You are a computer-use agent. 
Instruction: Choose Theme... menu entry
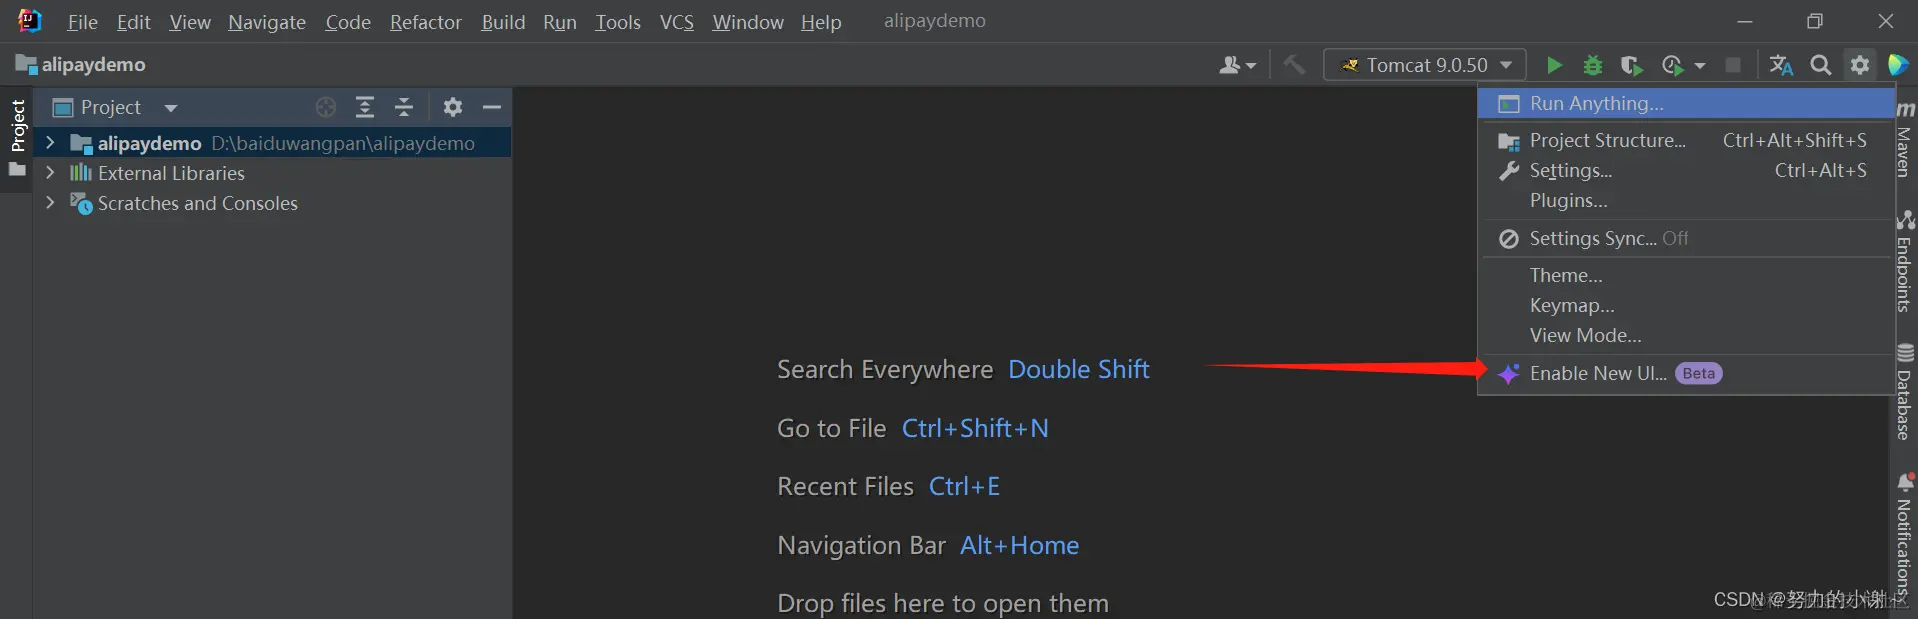1686,275
